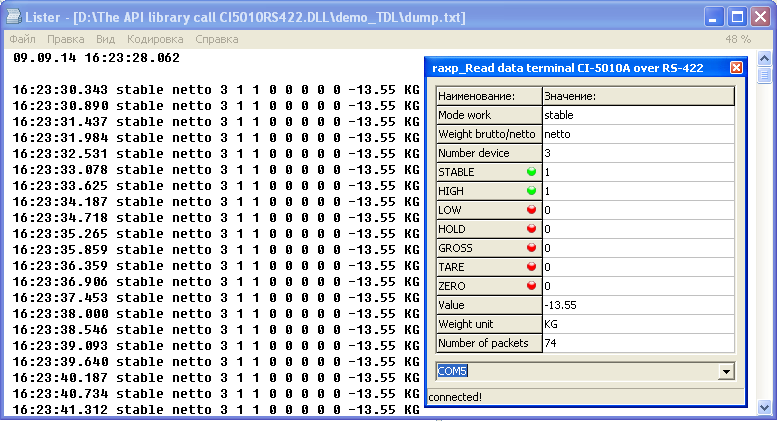Viewport: 777px width, 421px height.
Task: Open the Кодировка menu
Action: (155, 39)
